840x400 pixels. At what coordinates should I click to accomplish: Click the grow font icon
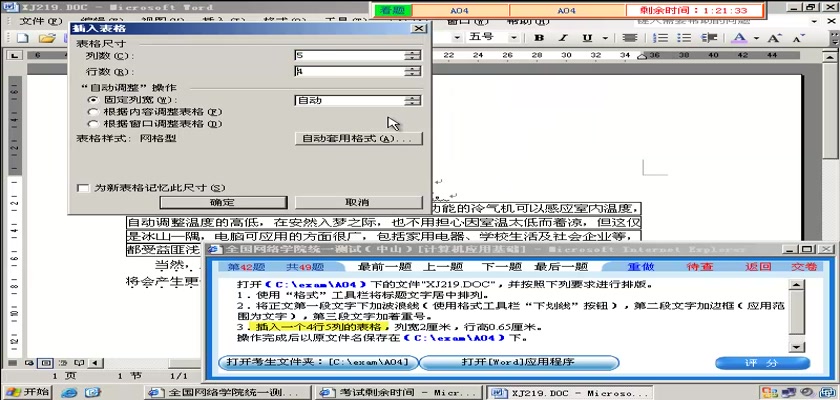[x=773, y=38]
